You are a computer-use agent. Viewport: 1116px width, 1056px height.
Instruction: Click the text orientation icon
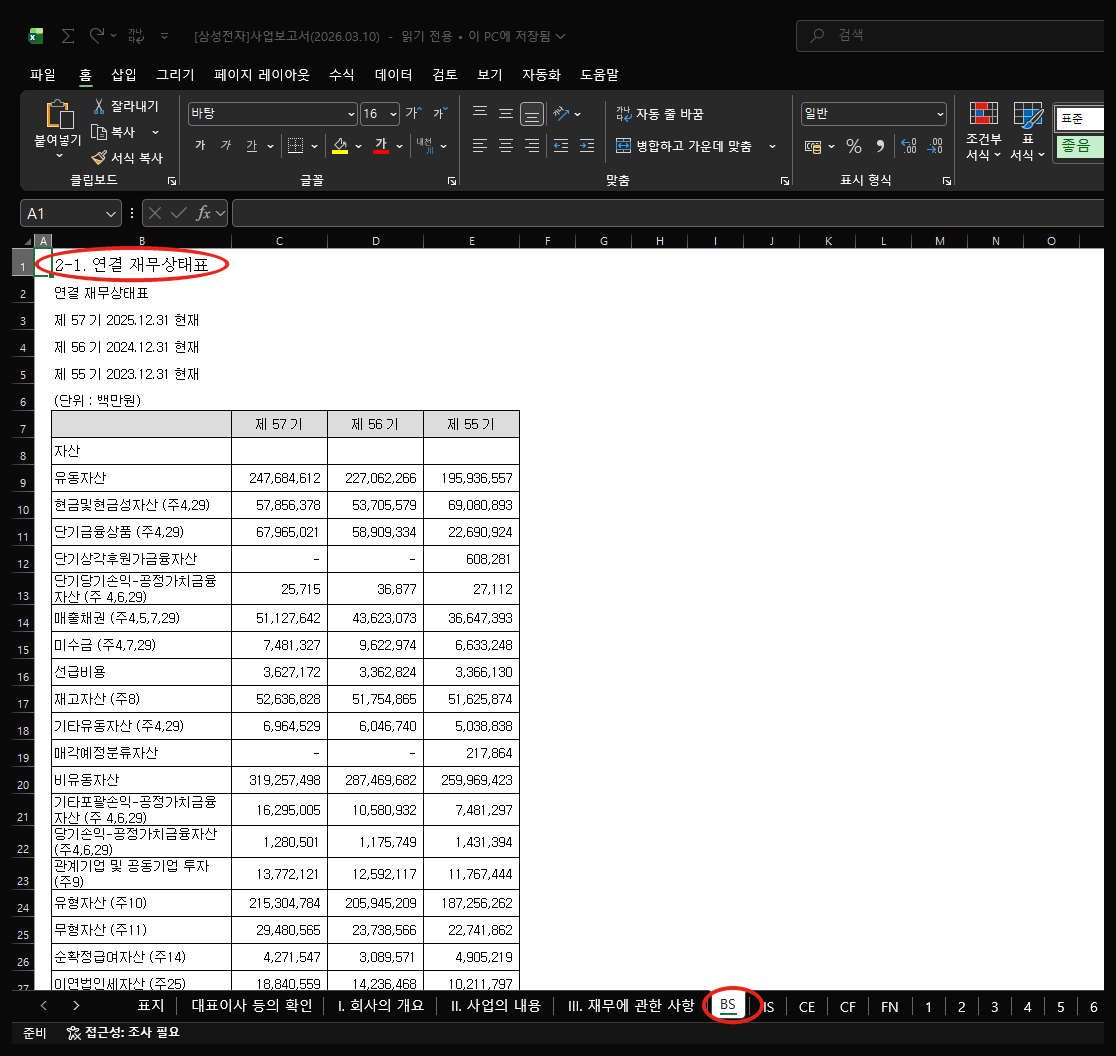(562, 113)
